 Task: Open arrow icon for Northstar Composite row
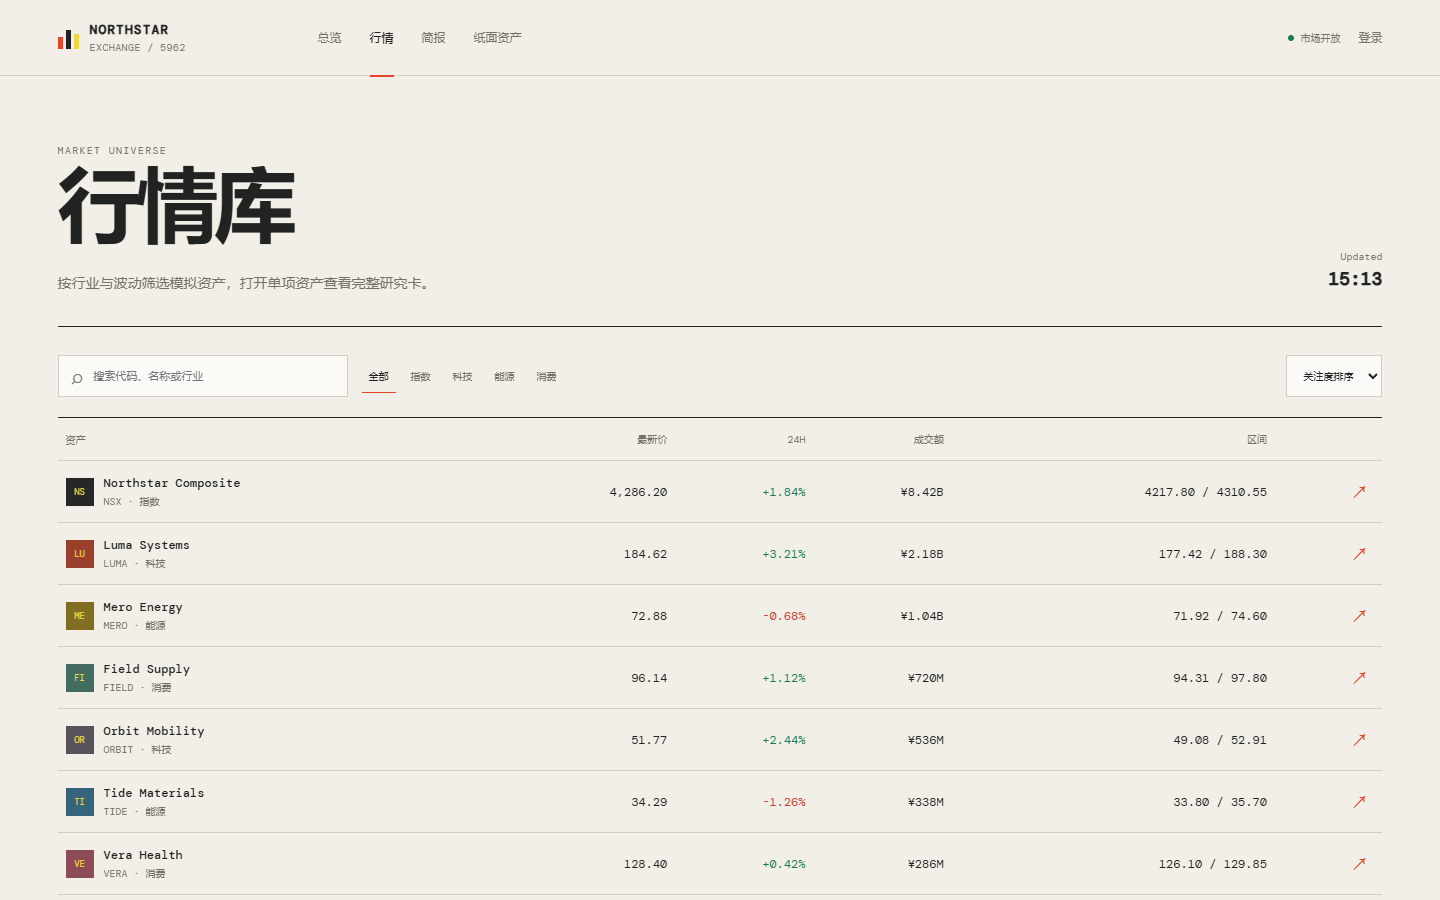1359,492
